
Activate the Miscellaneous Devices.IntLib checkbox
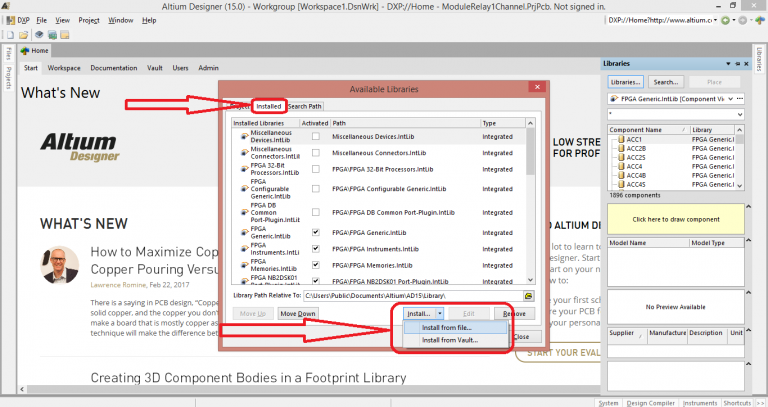tap(316, 137)
